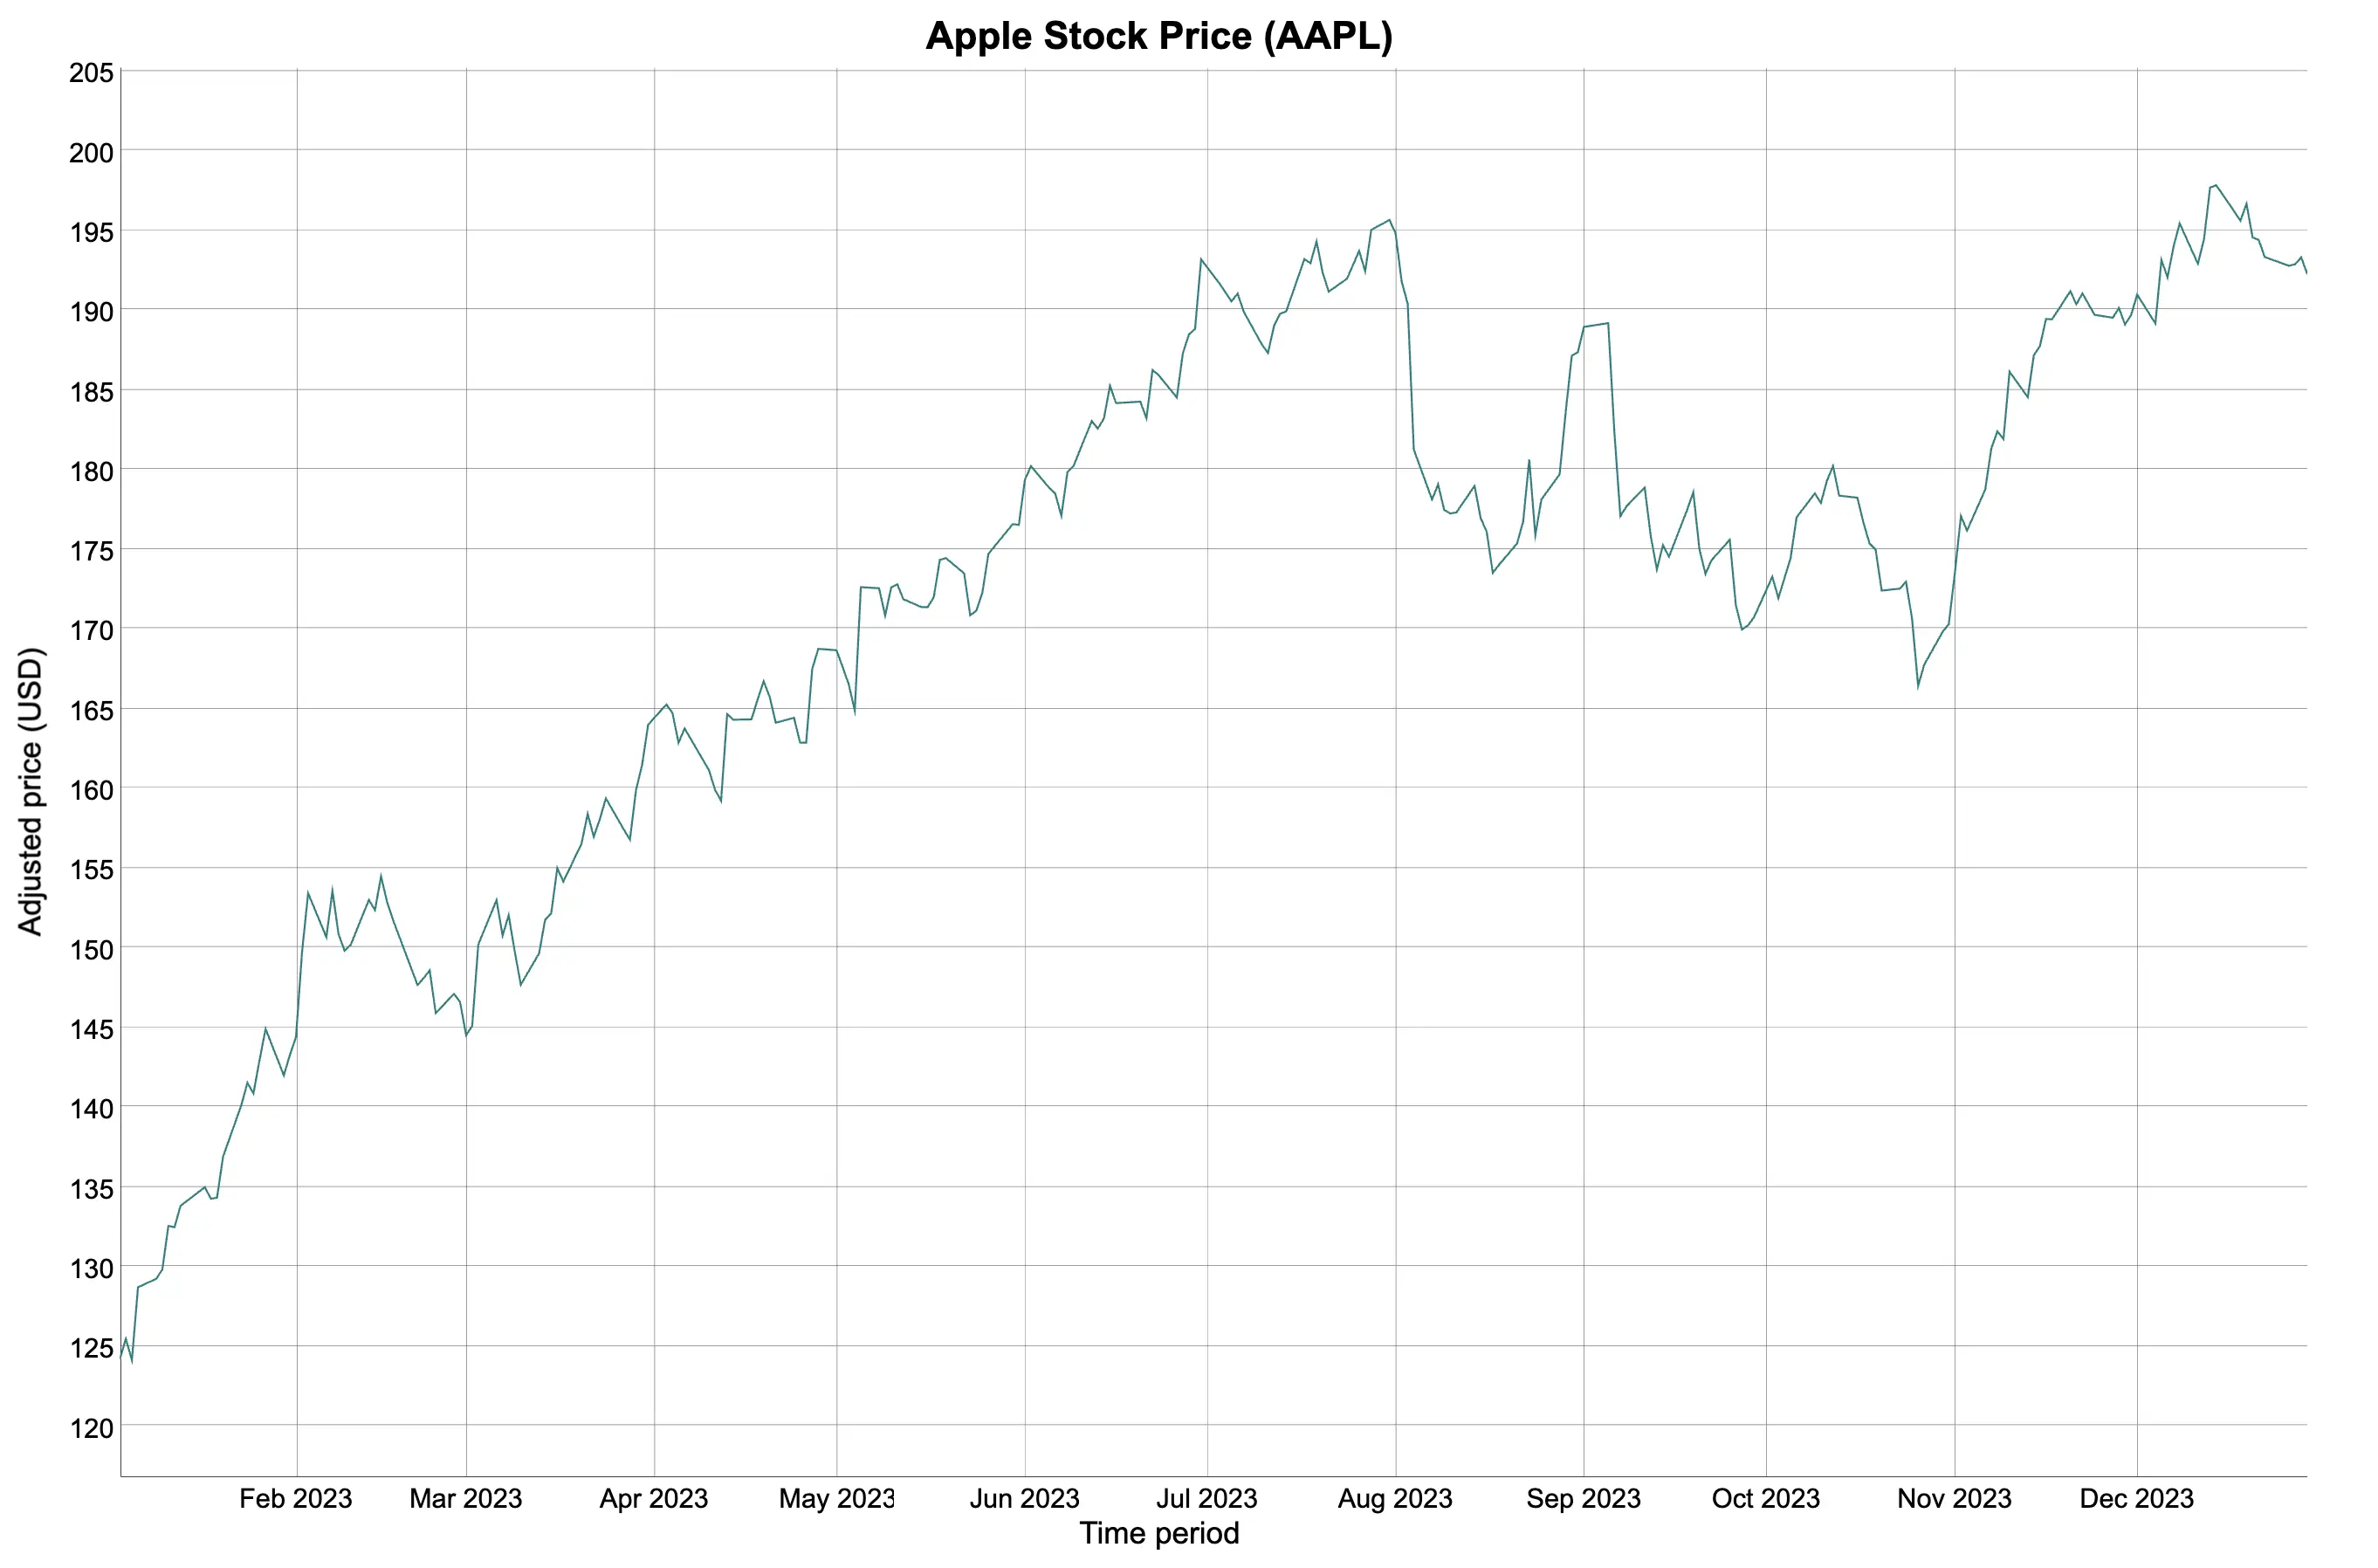Click the '130' y-axis tick value

pyautogui.click(x=91, y=1268)
